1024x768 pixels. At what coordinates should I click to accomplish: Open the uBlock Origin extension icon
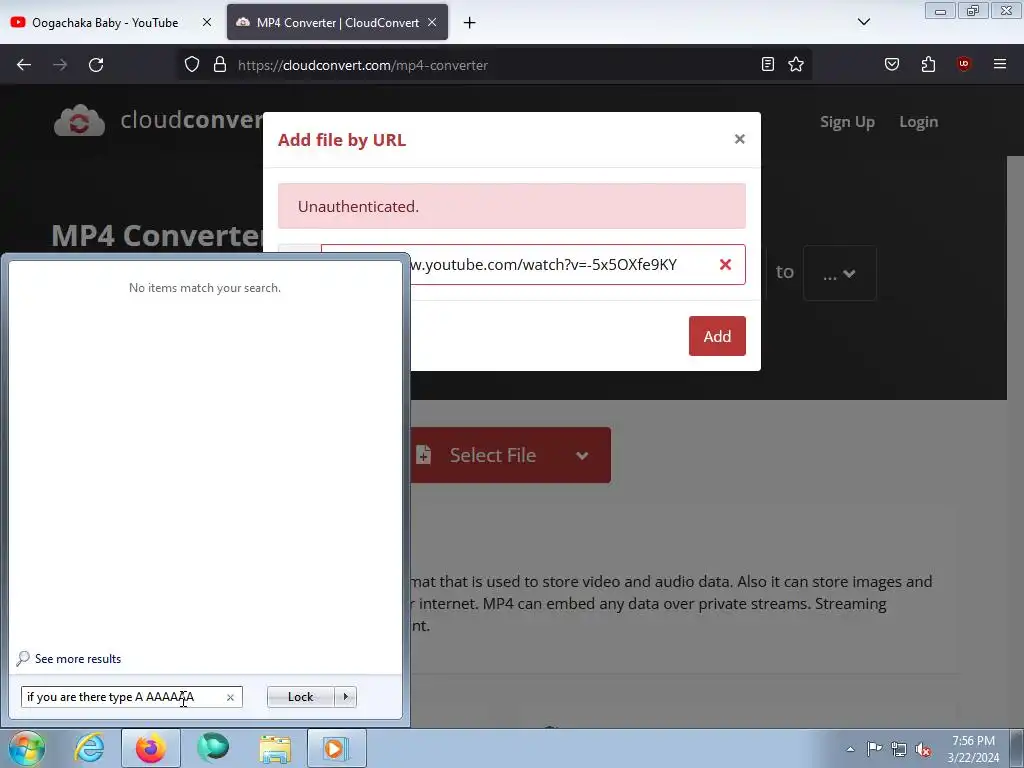963,64
